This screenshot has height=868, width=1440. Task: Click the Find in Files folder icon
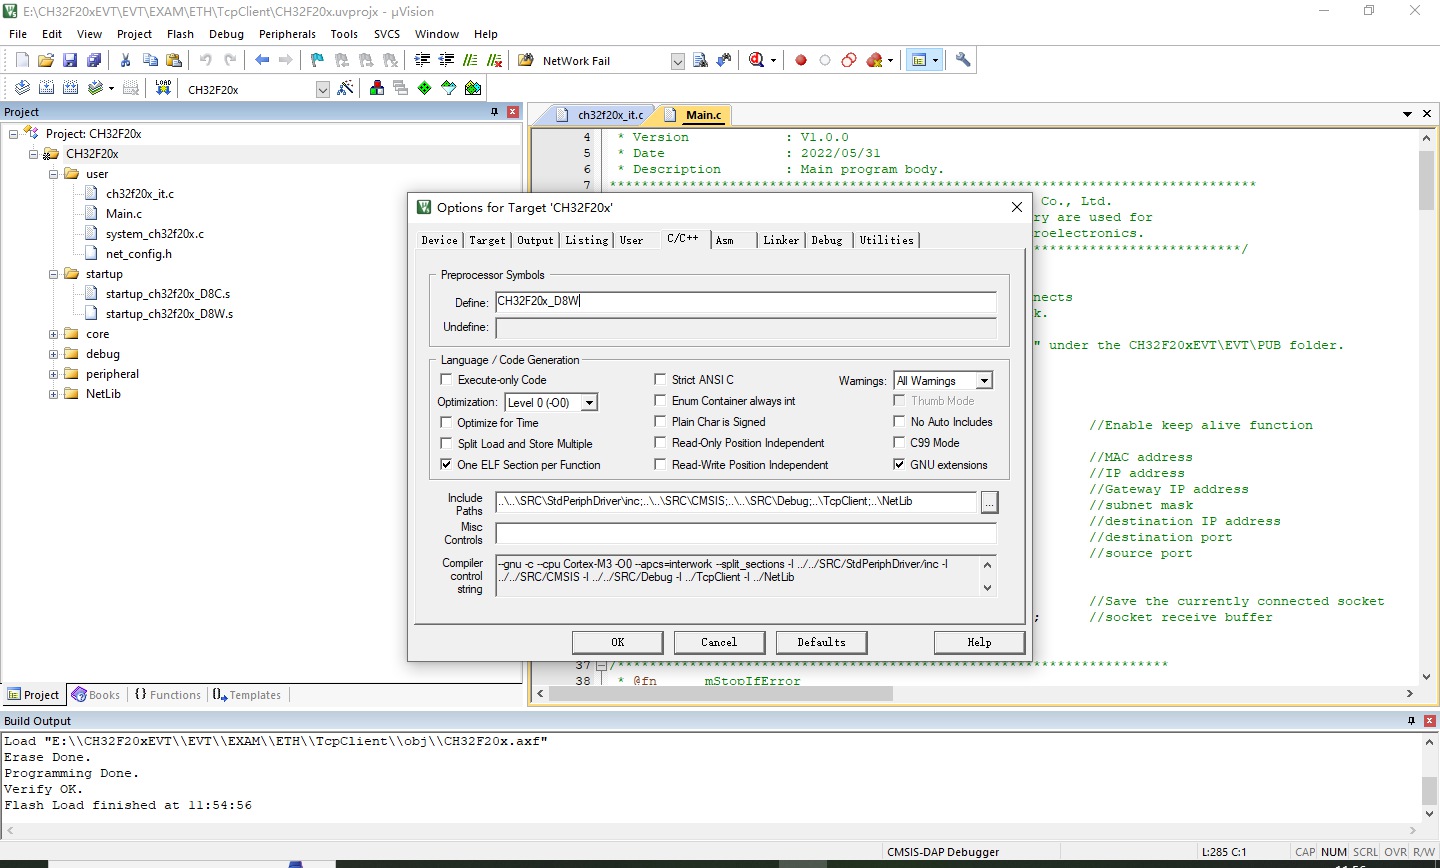526,60
